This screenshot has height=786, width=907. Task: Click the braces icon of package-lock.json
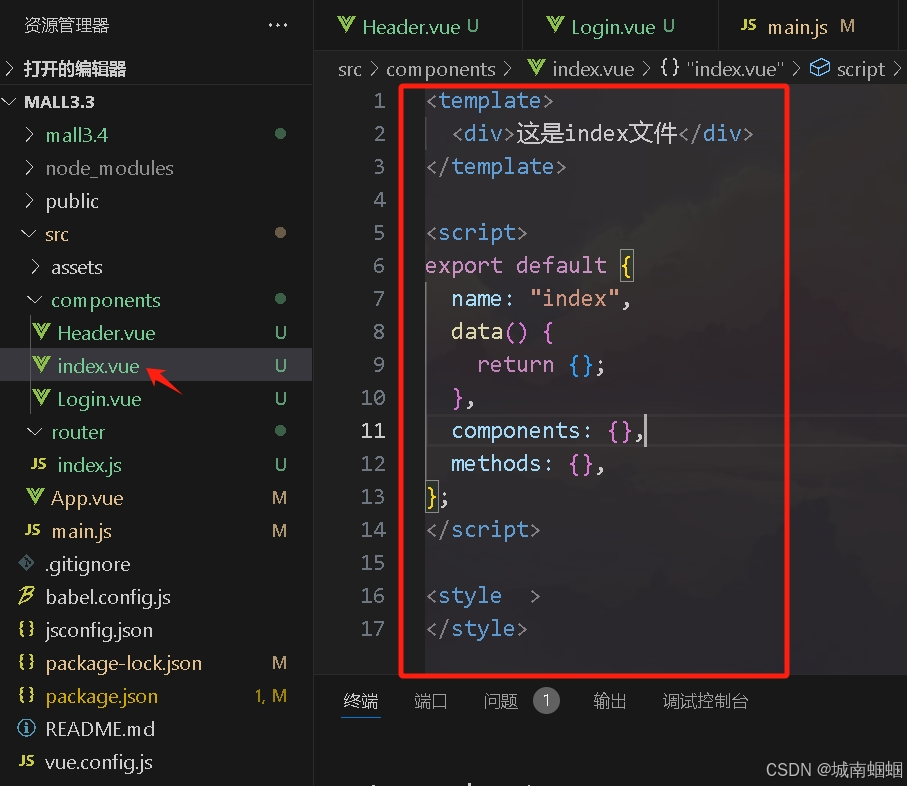click(26, 662)
